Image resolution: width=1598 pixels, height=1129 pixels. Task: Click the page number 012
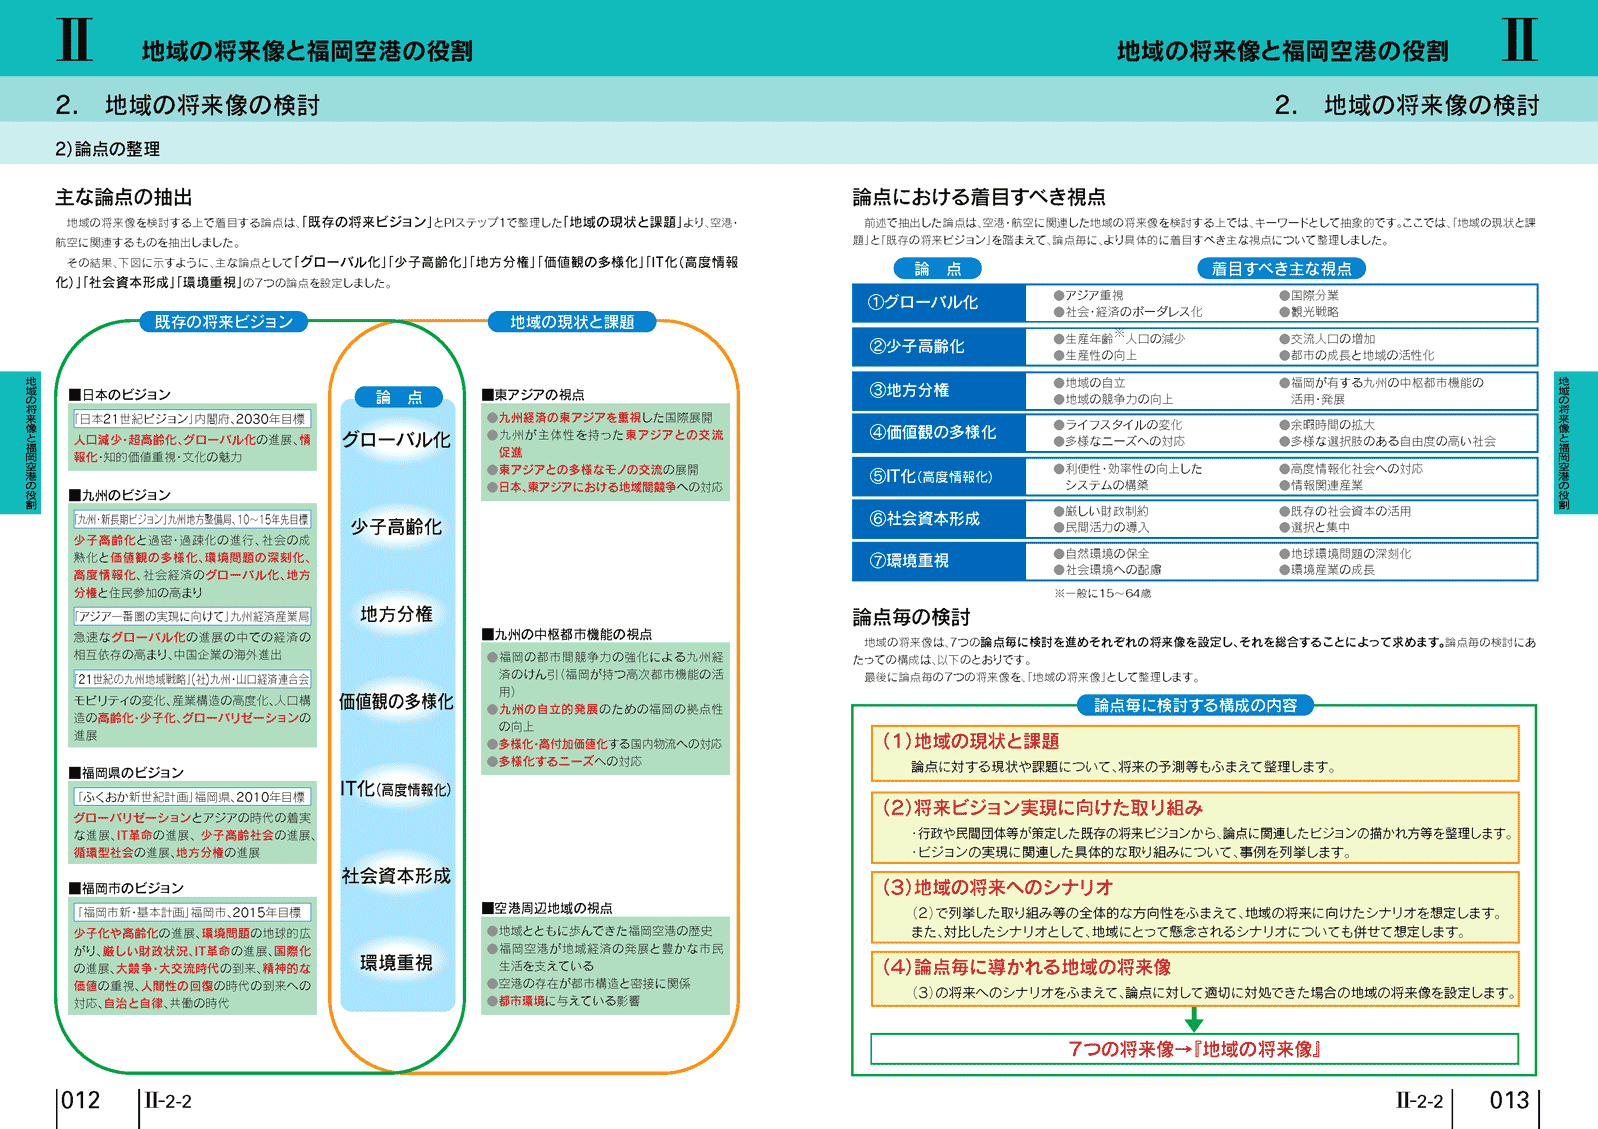81,1100
